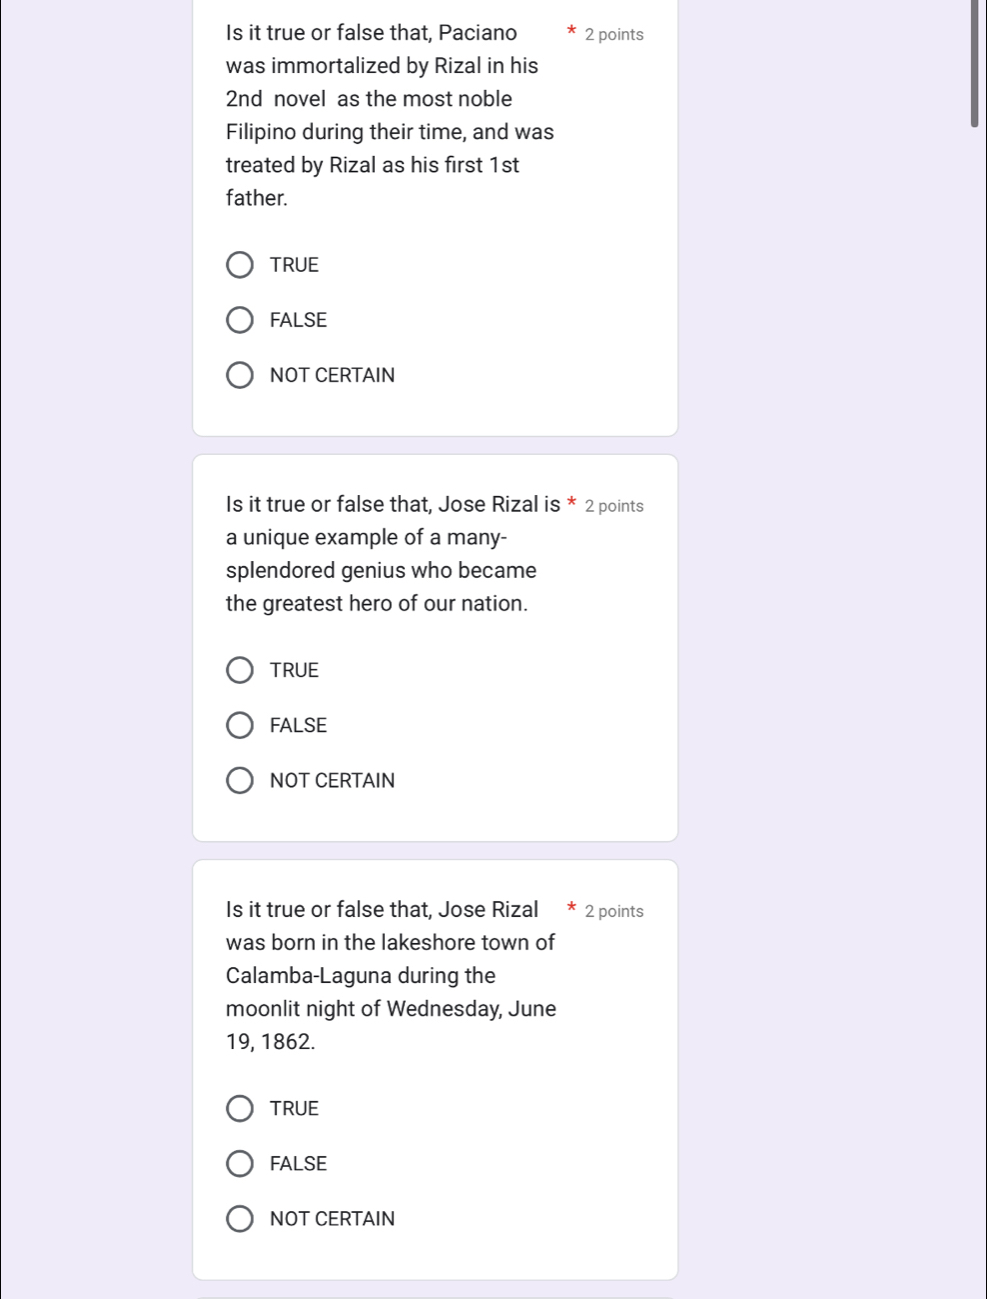Screen dimensions: 987x1299
Task: Click the vertical scrollbar thumb
Action: coord(974,62)
